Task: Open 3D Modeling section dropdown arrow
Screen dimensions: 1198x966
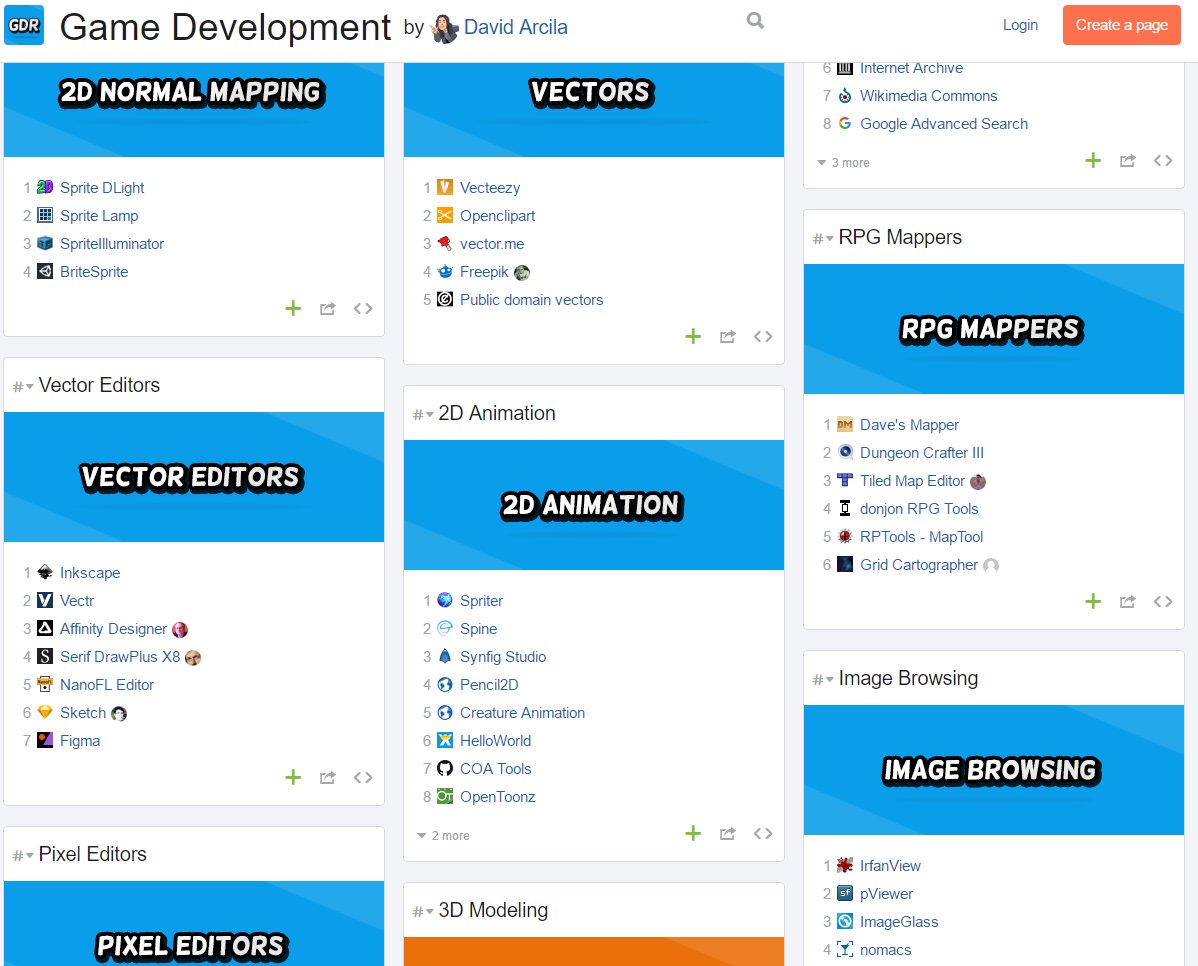Action: point(429,912)
